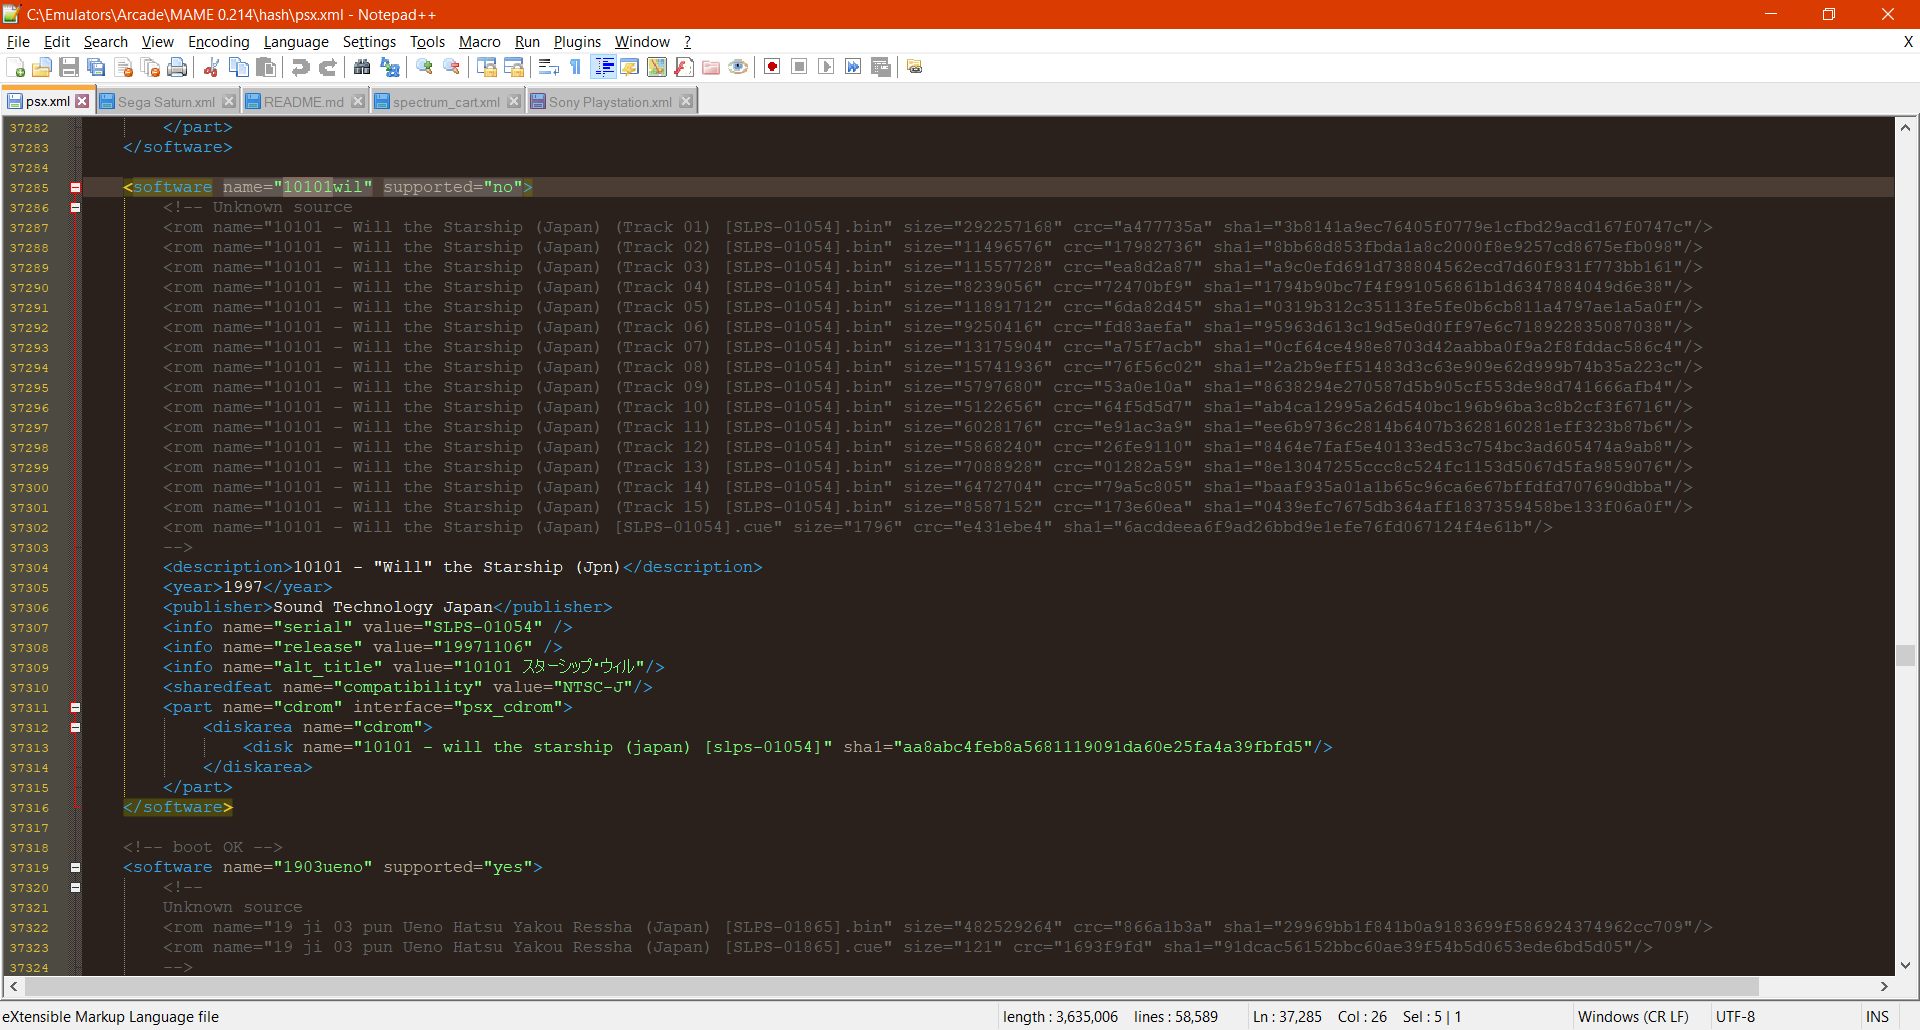Collapse part fold at line 37311
1920x1030 pixels.
coord(75,708)
